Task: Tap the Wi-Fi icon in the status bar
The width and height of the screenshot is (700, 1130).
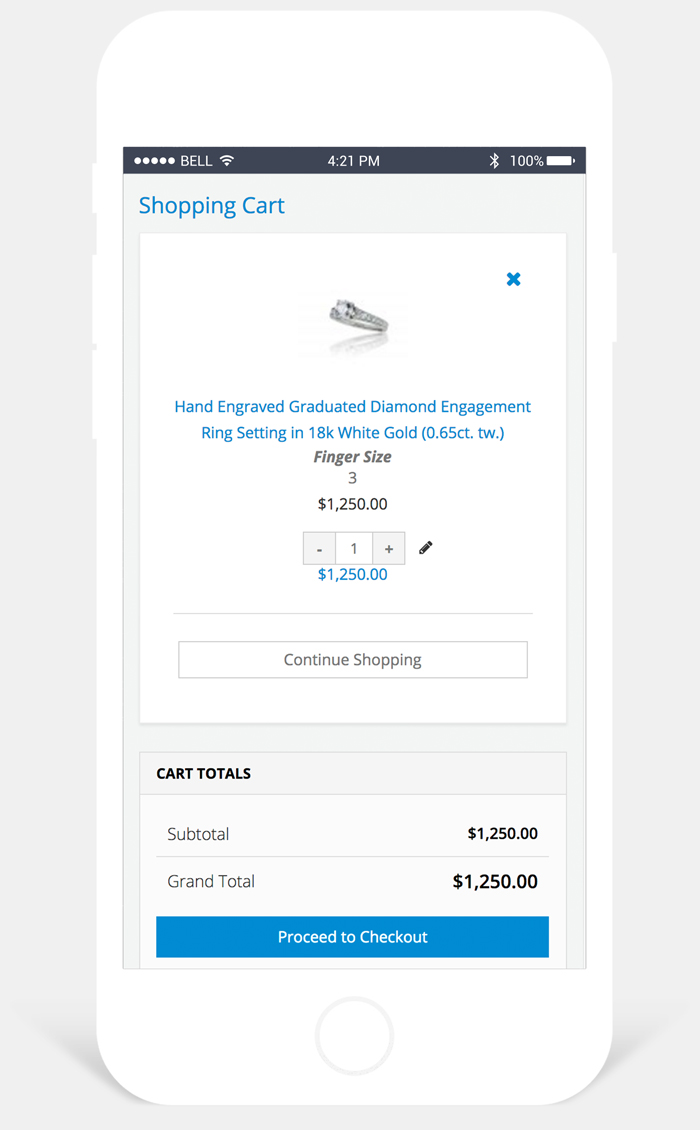Action: [x=227, y=160]
